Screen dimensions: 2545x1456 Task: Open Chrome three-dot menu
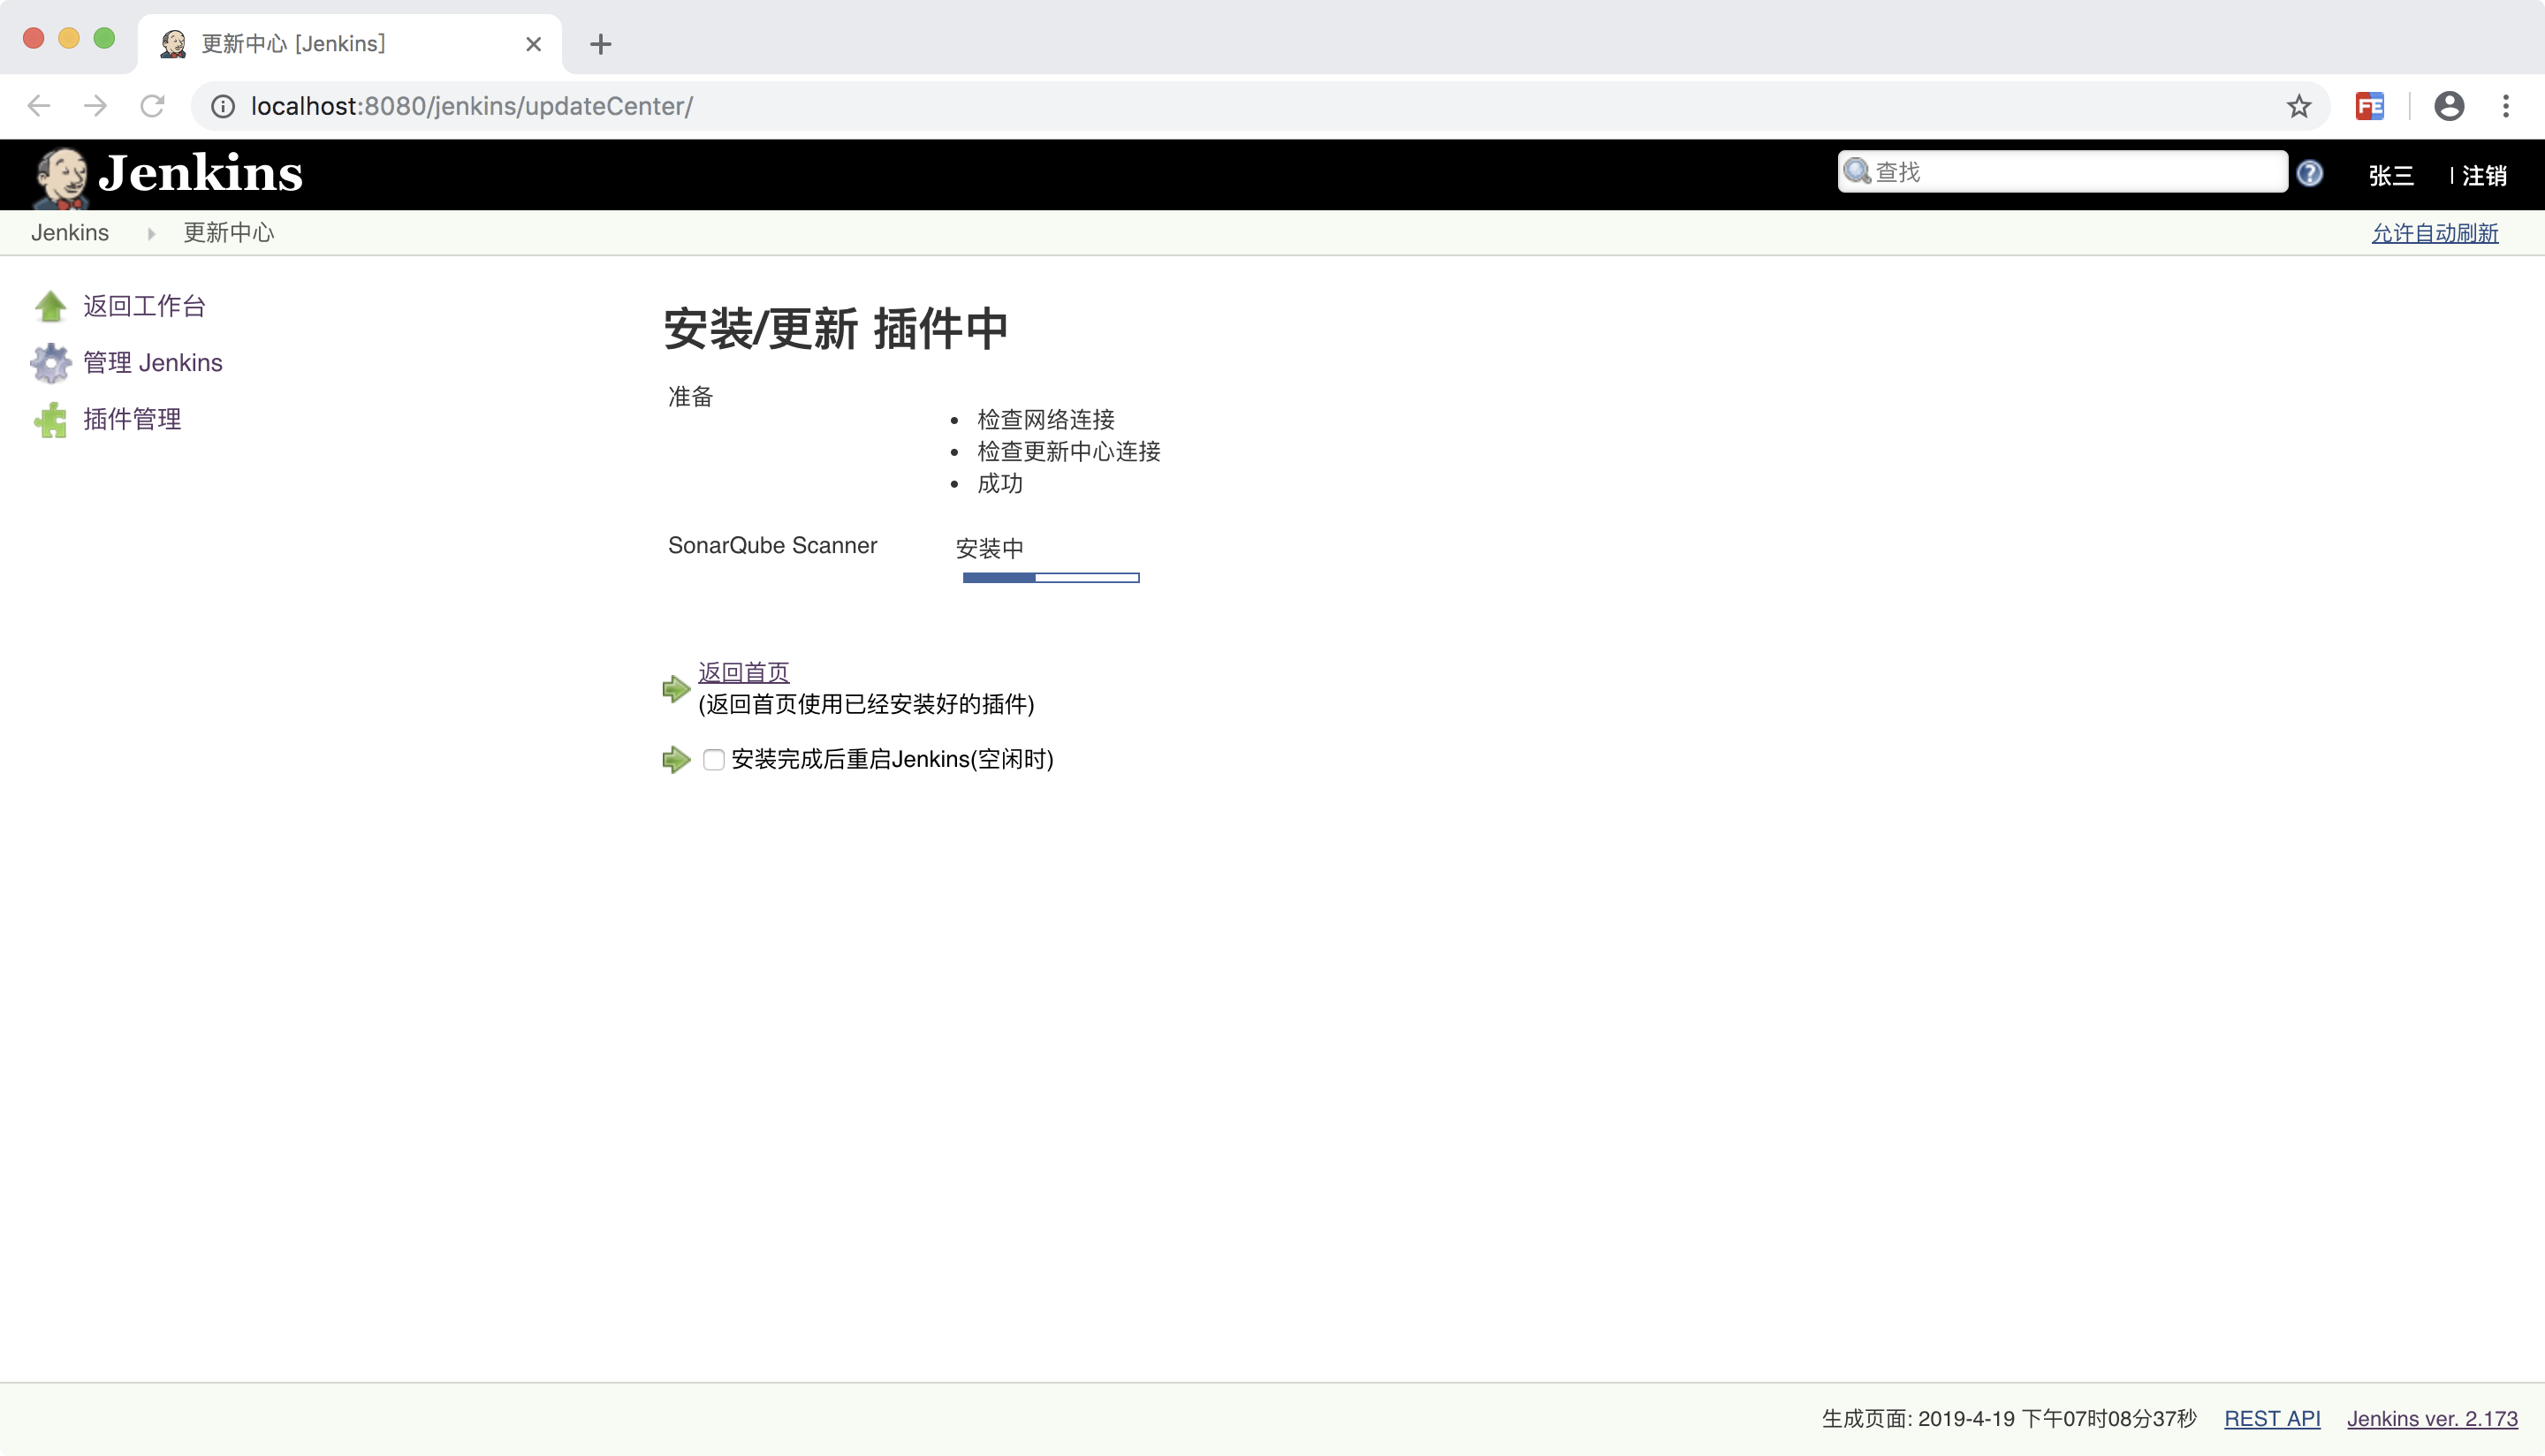click(2505, 106)
